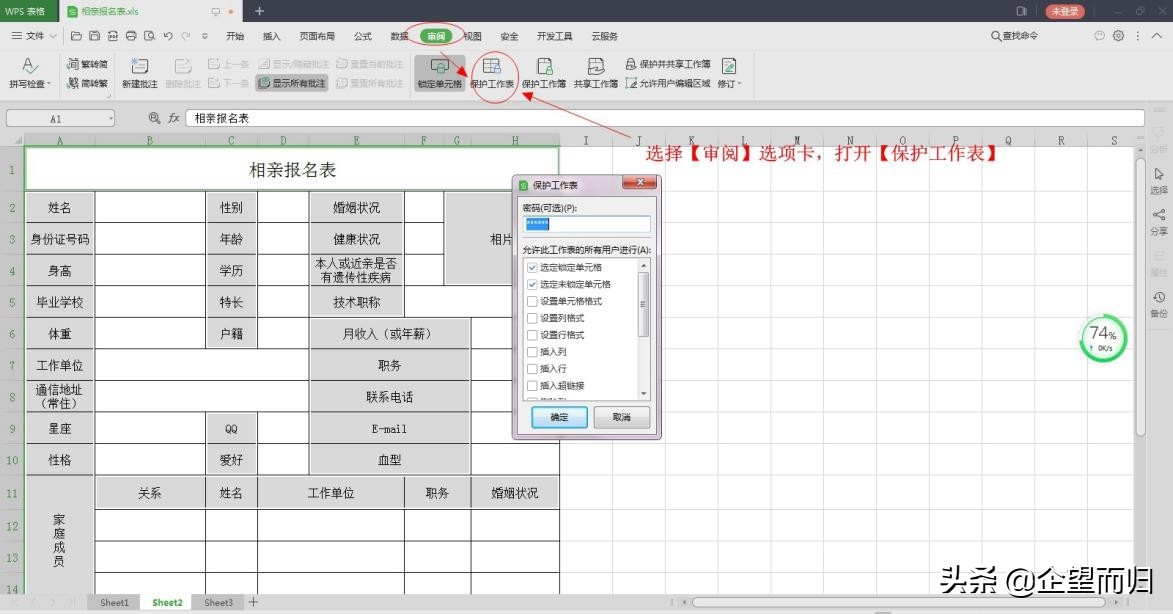This screenshot has width=1173, height=614.
Task: Click the print preview icon in quick toolbar
Action: (150, 36)
